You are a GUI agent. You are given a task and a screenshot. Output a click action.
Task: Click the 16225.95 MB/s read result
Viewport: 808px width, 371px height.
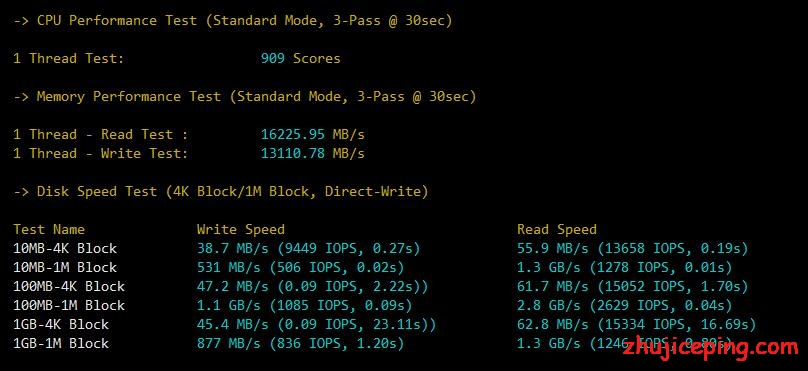tap(312, 135)
